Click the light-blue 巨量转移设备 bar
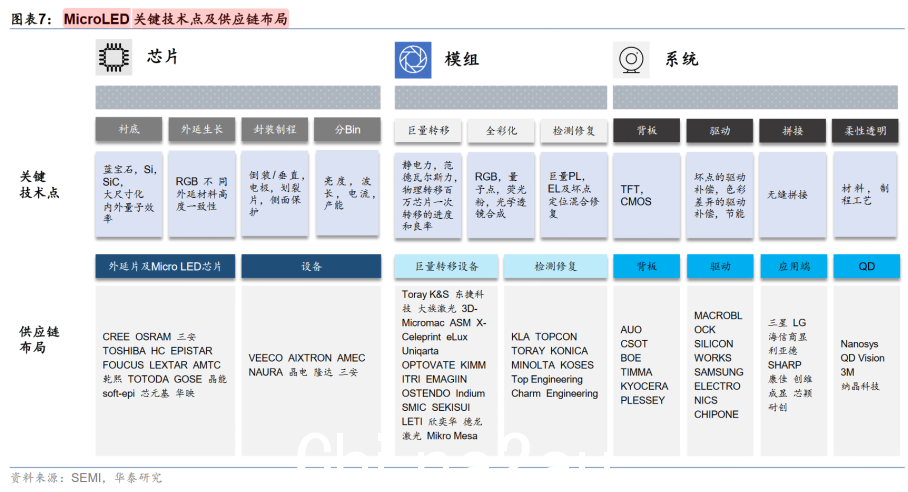 coord(446,266)
